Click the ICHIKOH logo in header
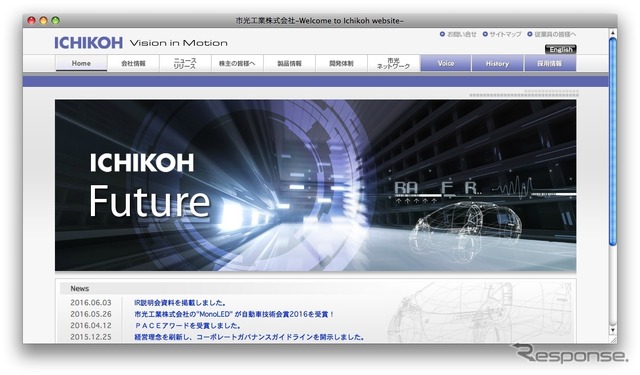Viewport: 640px width, 375px height. [x=88, y=42]
